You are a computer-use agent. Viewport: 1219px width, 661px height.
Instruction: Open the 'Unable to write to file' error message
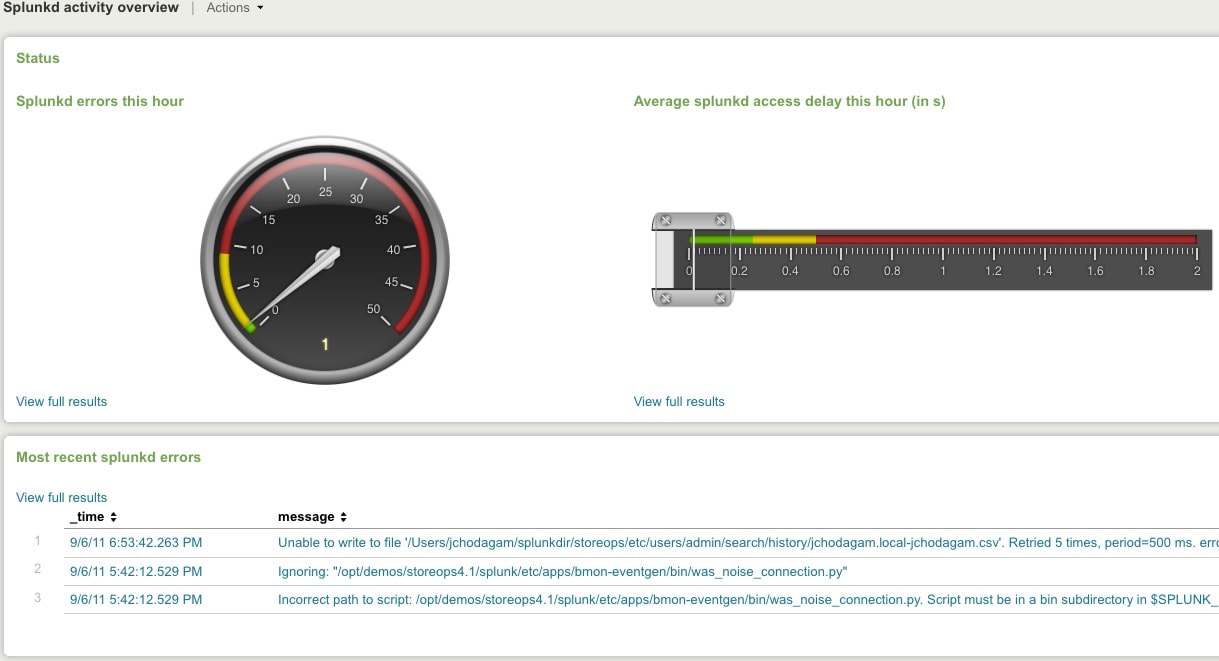[x=748, y=543]
